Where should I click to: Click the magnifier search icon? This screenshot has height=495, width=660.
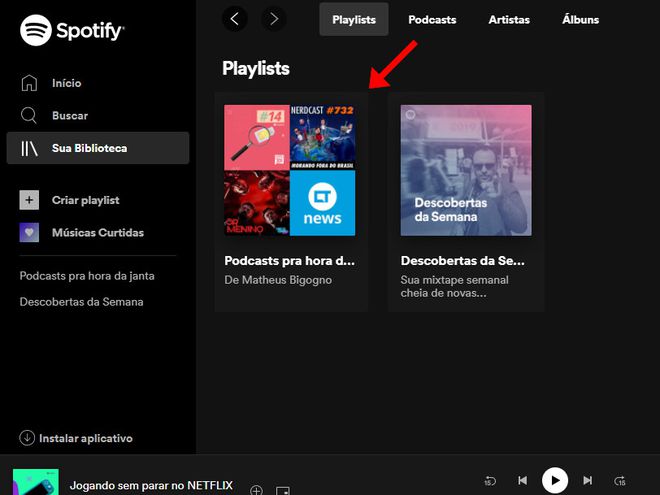(29, 115)
